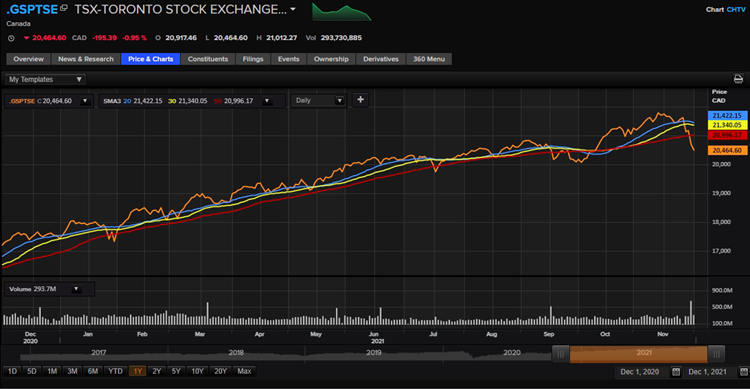Screen dimensions: 750x389
Task: Click 2019 in the overview timeline
Action: 374,353
